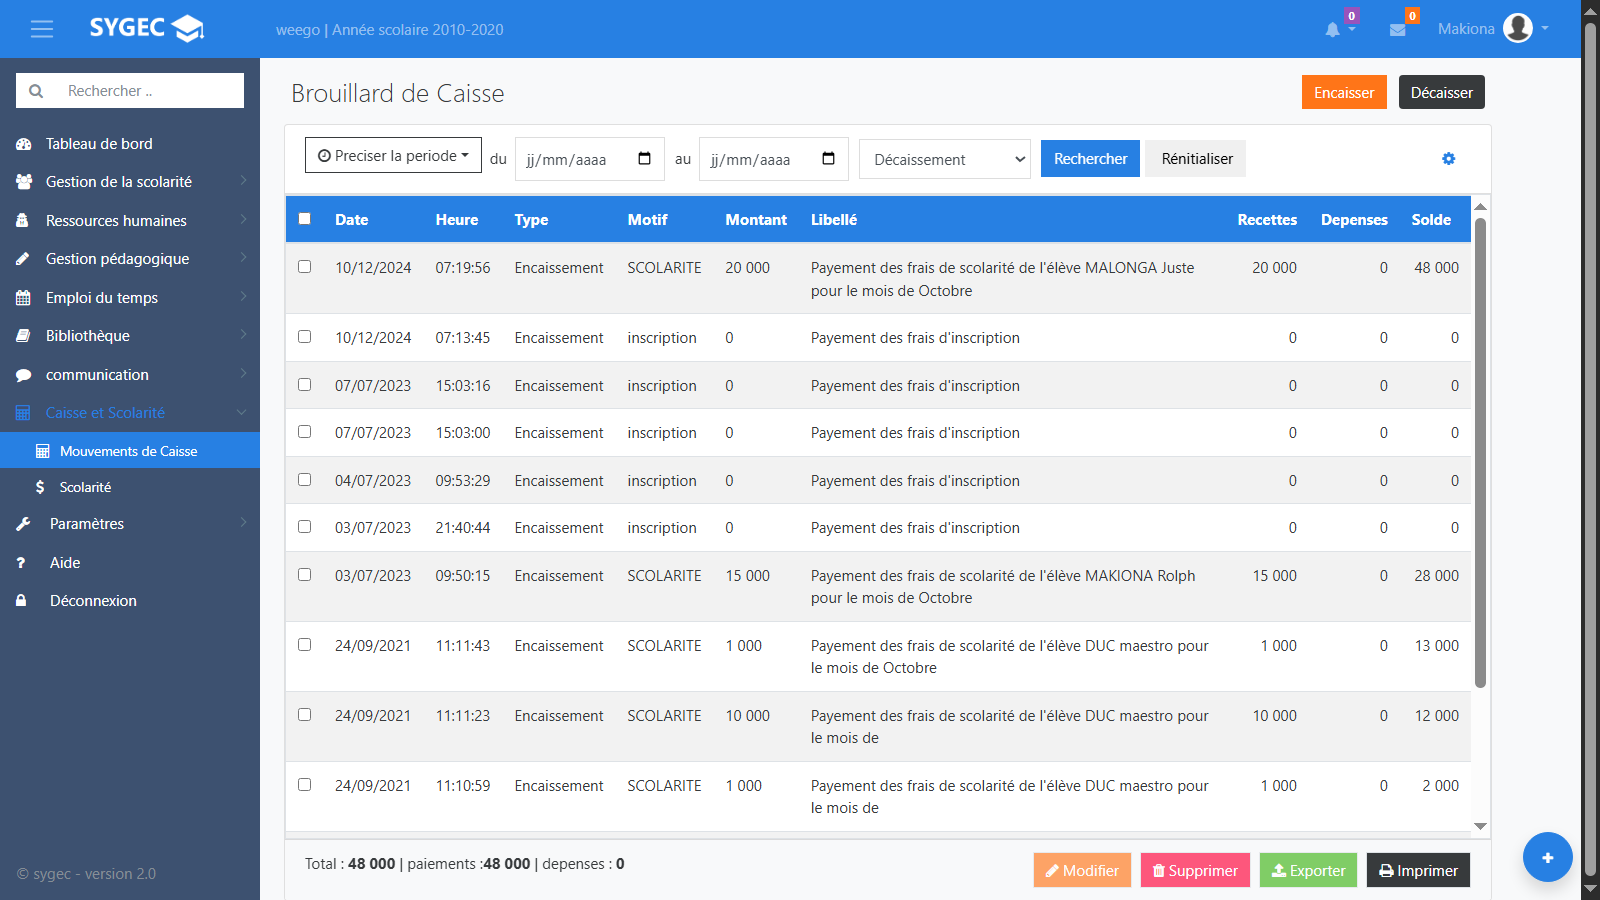Open the Décaissement type dropdown
Screen dimensions: 1600x900
pos(945,160)
